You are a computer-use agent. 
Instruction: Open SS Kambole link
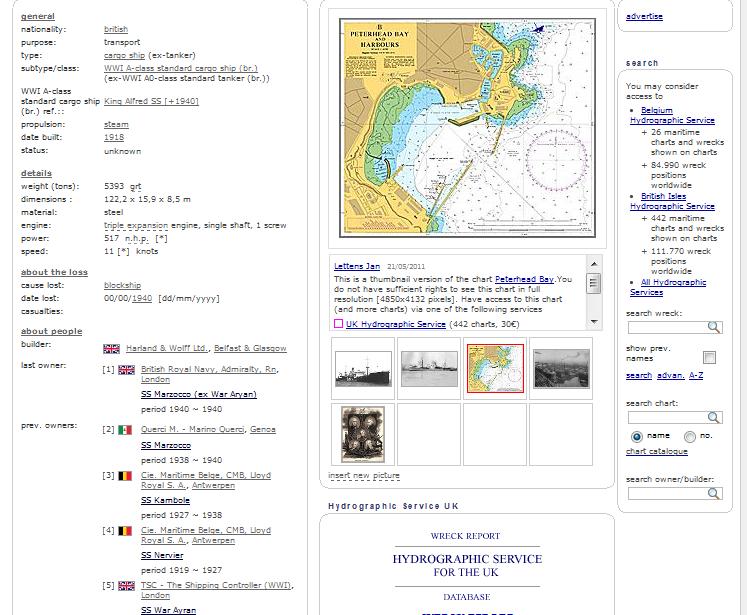click(165, 500)
